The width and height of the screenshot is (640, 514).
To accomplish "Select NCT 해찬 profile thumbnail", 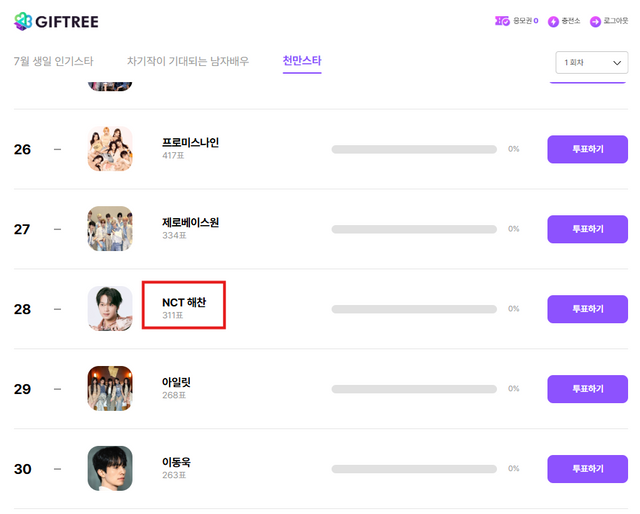I will click(110, 309).
